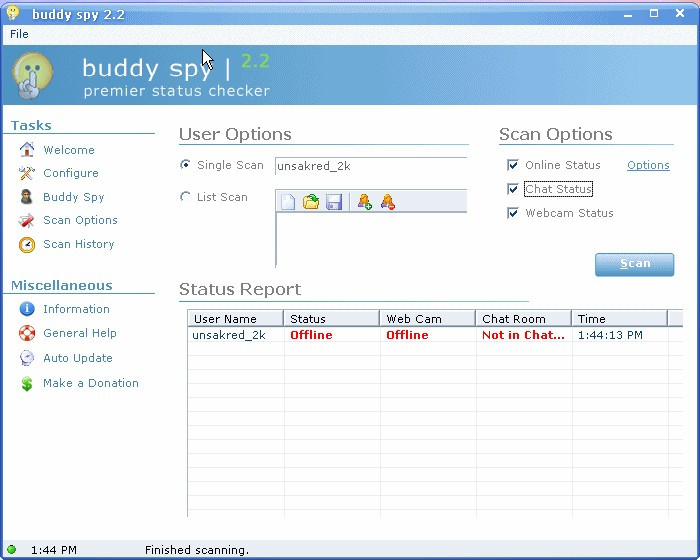Sort by the Chat Room column header
Screen dimensions: 700x560
tap(524, 319)
